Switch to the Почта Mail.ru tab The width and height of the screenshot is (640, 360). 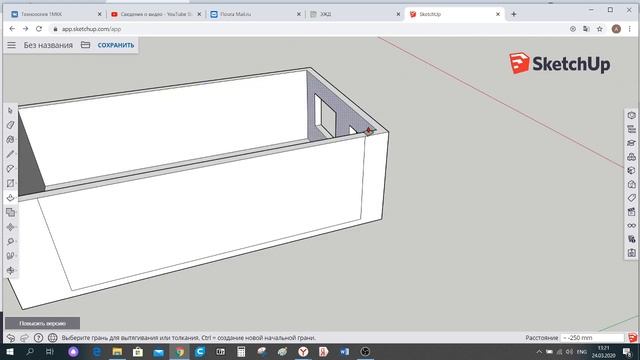point(255,14)
